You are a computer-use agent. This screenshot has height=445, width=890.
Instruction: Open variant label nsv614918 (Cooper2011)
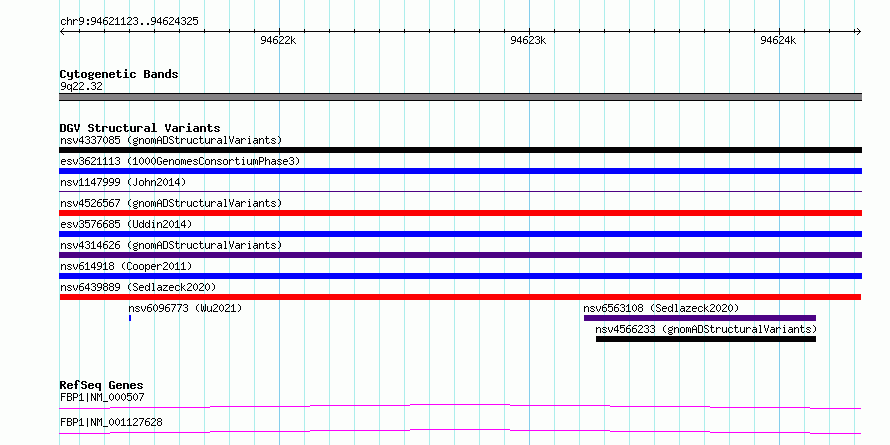tap(126, 266)
